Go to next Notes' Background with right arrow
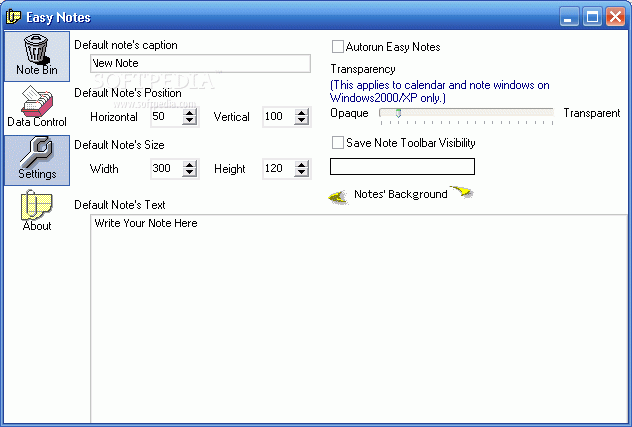Image resolution: width=632 pixels, height=427 pixels. tap(462, 192)
